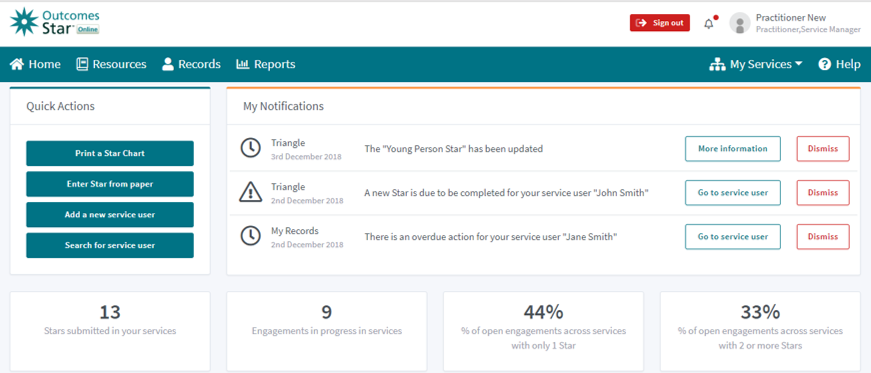
Task: Click the Quick Actions heading
Action: (61, 106)
